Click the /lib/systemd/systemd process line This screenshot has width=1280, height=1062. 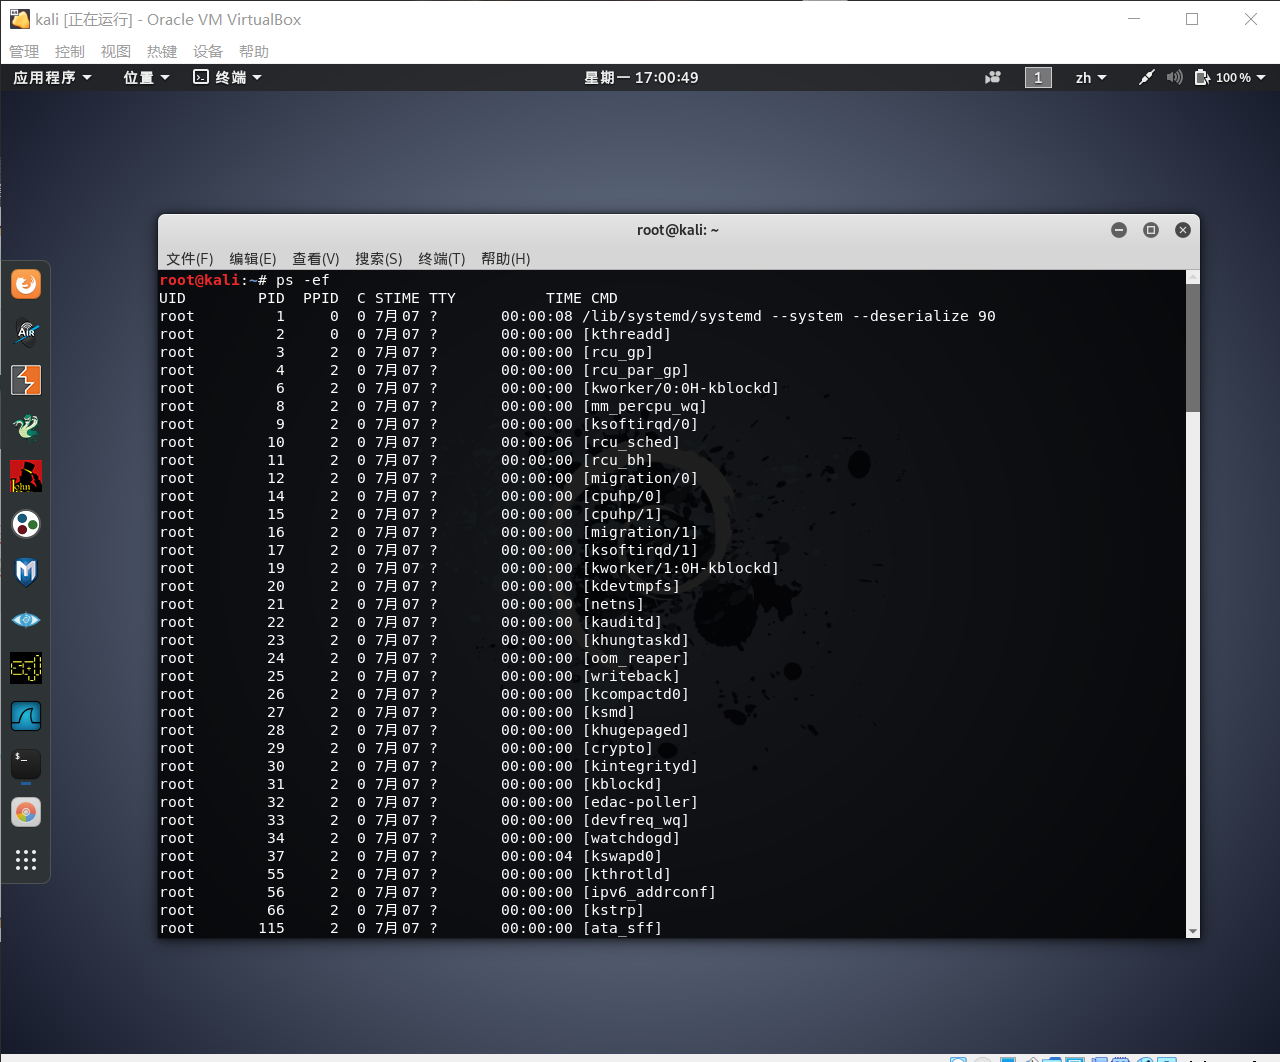(578, 316)
